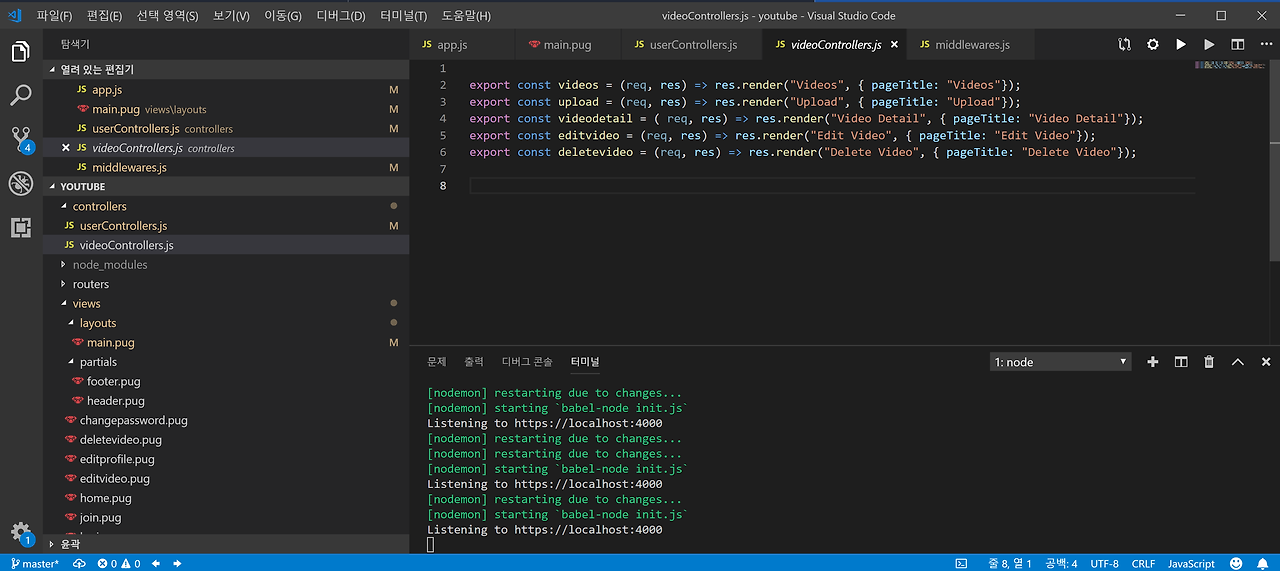Select JavaScript language mode in status bar

(x=1191, y=564)
